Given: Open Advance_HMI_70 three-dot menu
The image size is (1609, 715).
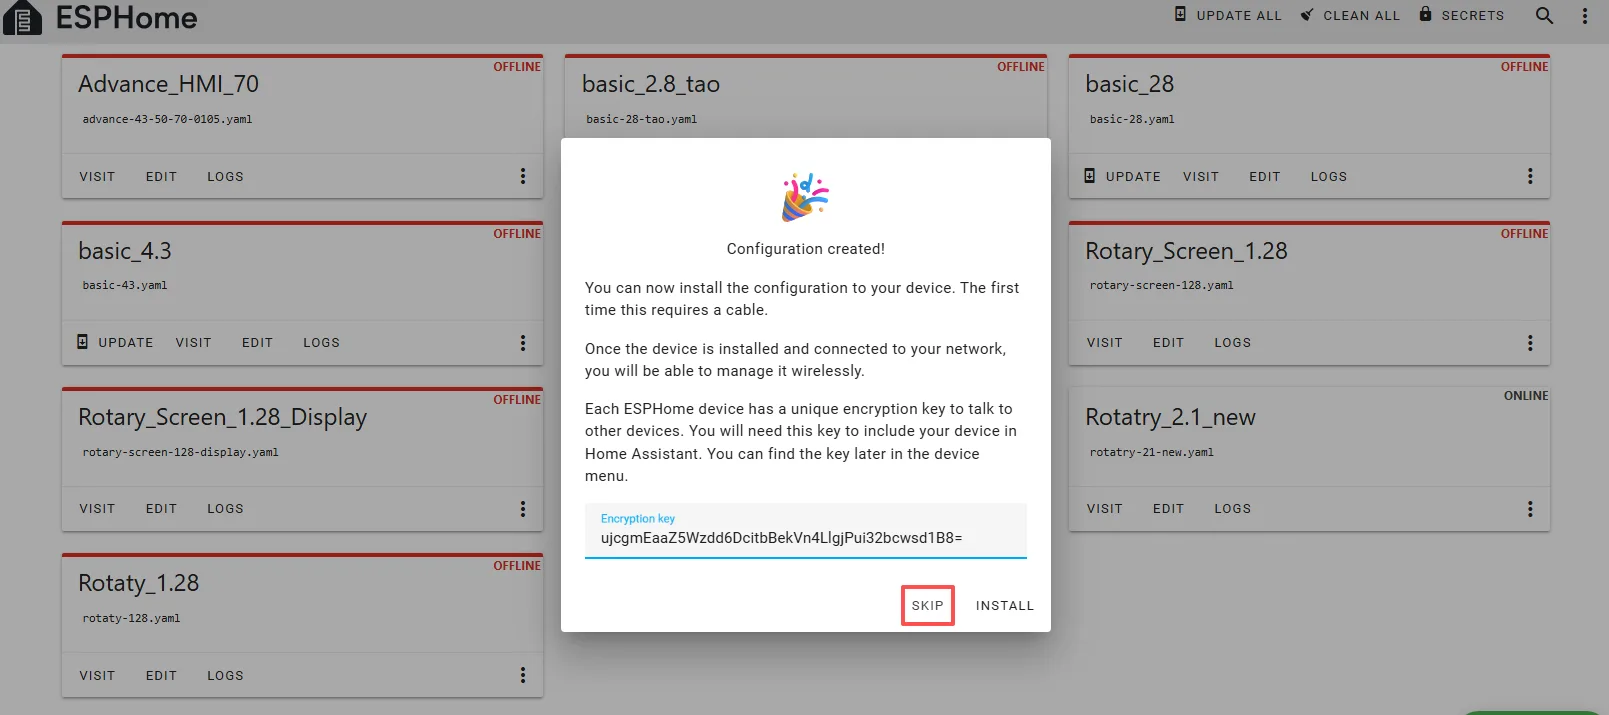Looking at the screenshot, I should coord(522,176).
